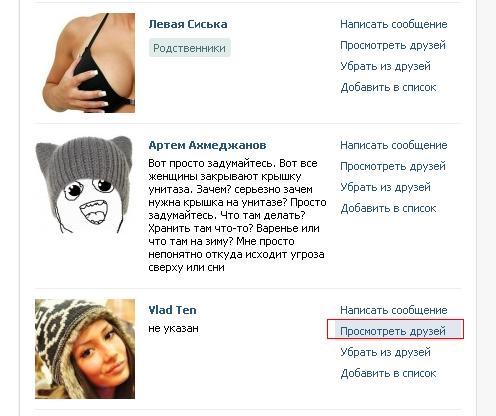
Task: Click highlighted Просмотреть друзей for Vlad Ten
Action: [x=395, y=329]
